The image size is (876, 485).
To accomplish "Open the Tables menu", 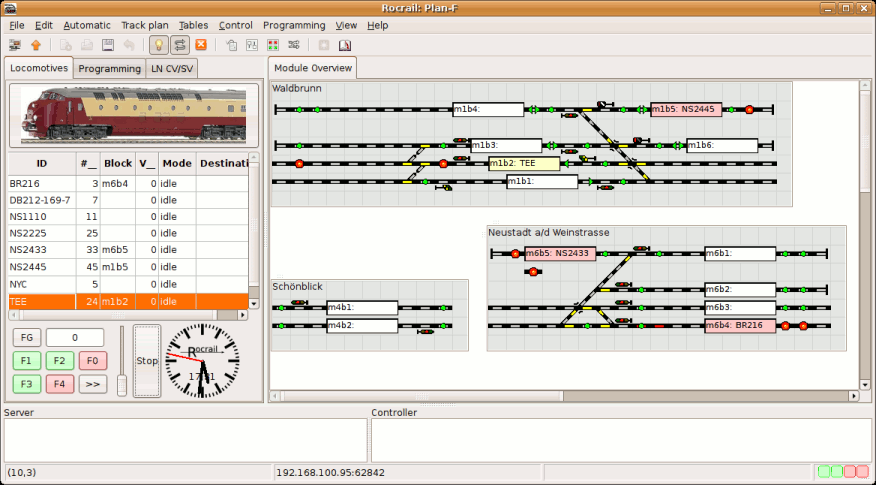I will [194, 25].
